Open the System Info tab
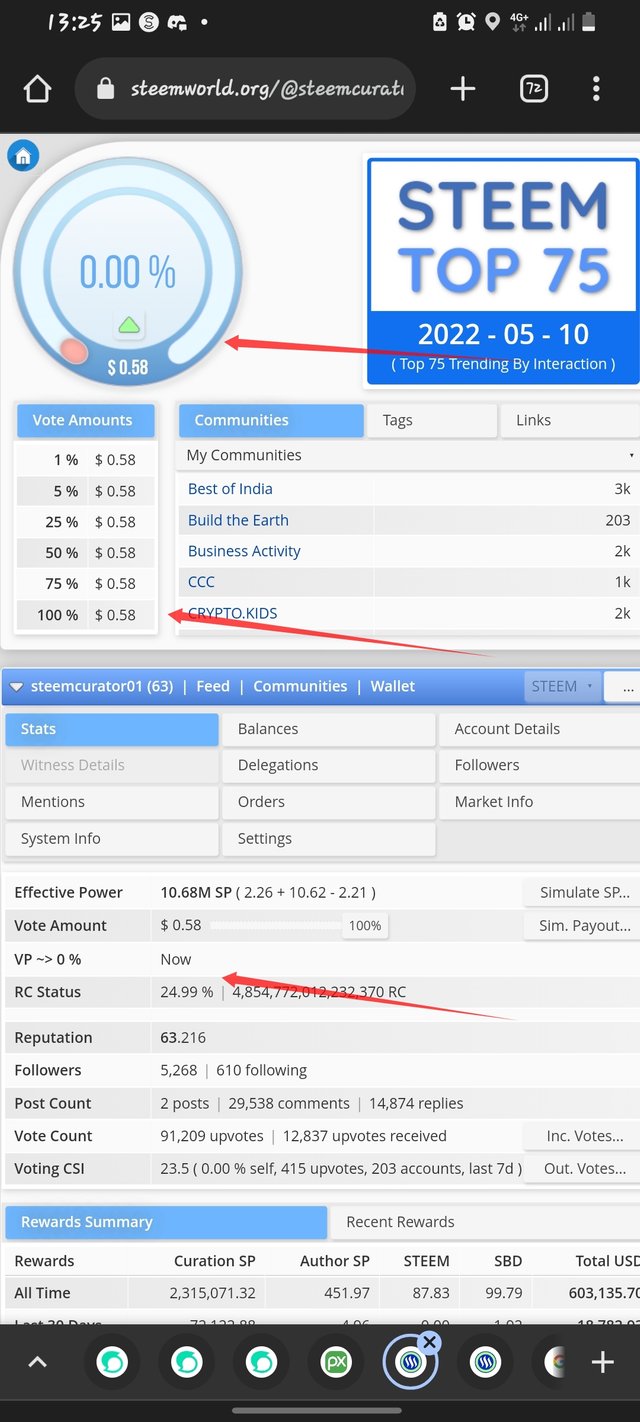The width and height of the screenshot is (640, 1422). tap(111, 839)
